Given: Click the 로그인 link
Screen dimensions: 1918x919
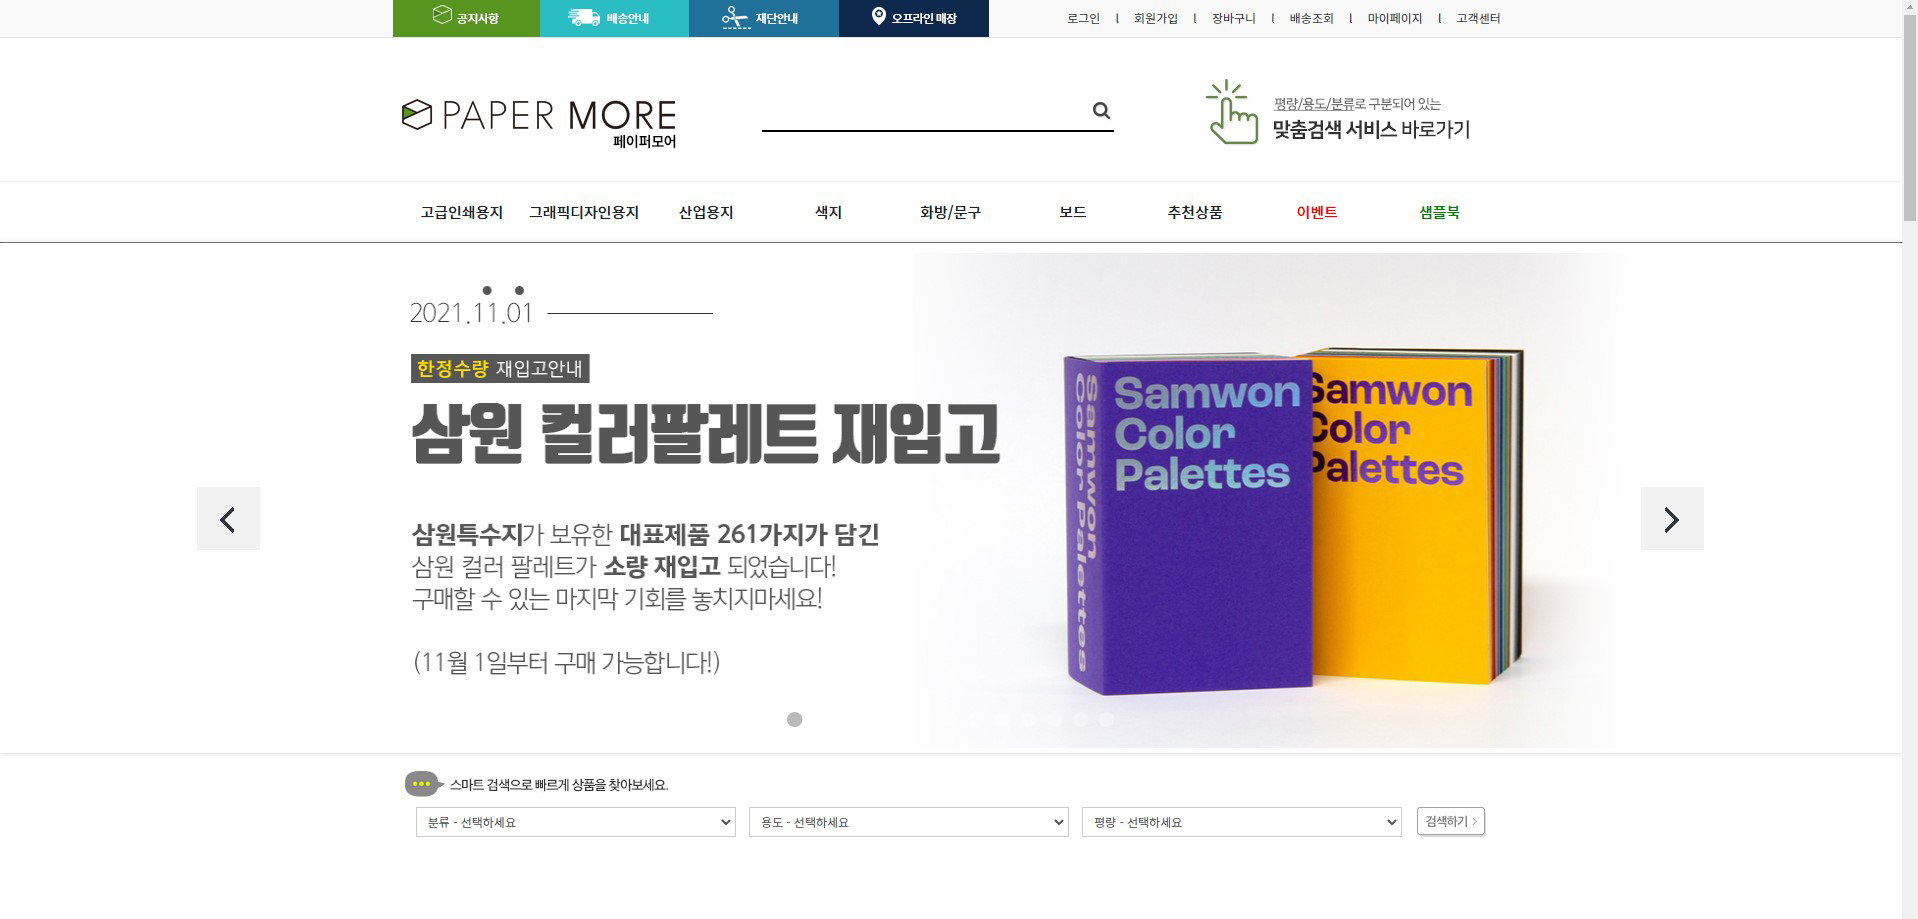Looking at the screenshot, I should (x=1083, y=18).
